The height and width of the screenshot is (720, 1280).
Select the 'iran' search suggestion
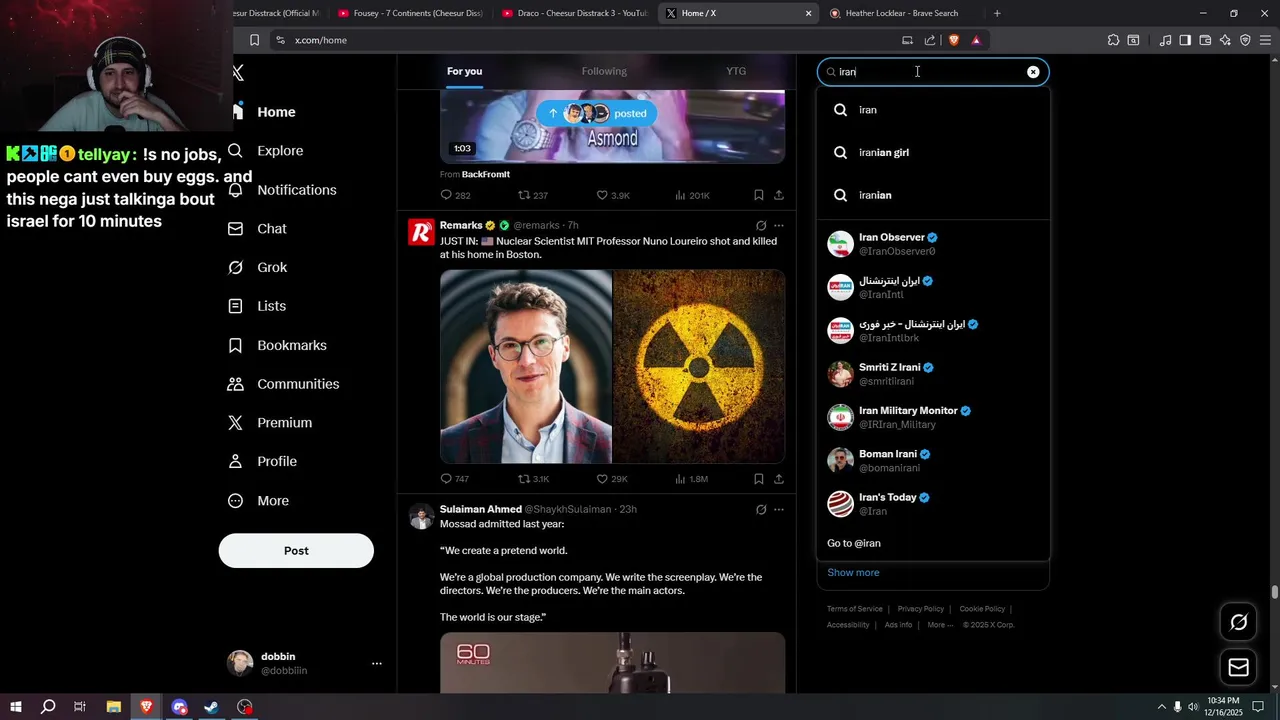click(x=933, y=110)
